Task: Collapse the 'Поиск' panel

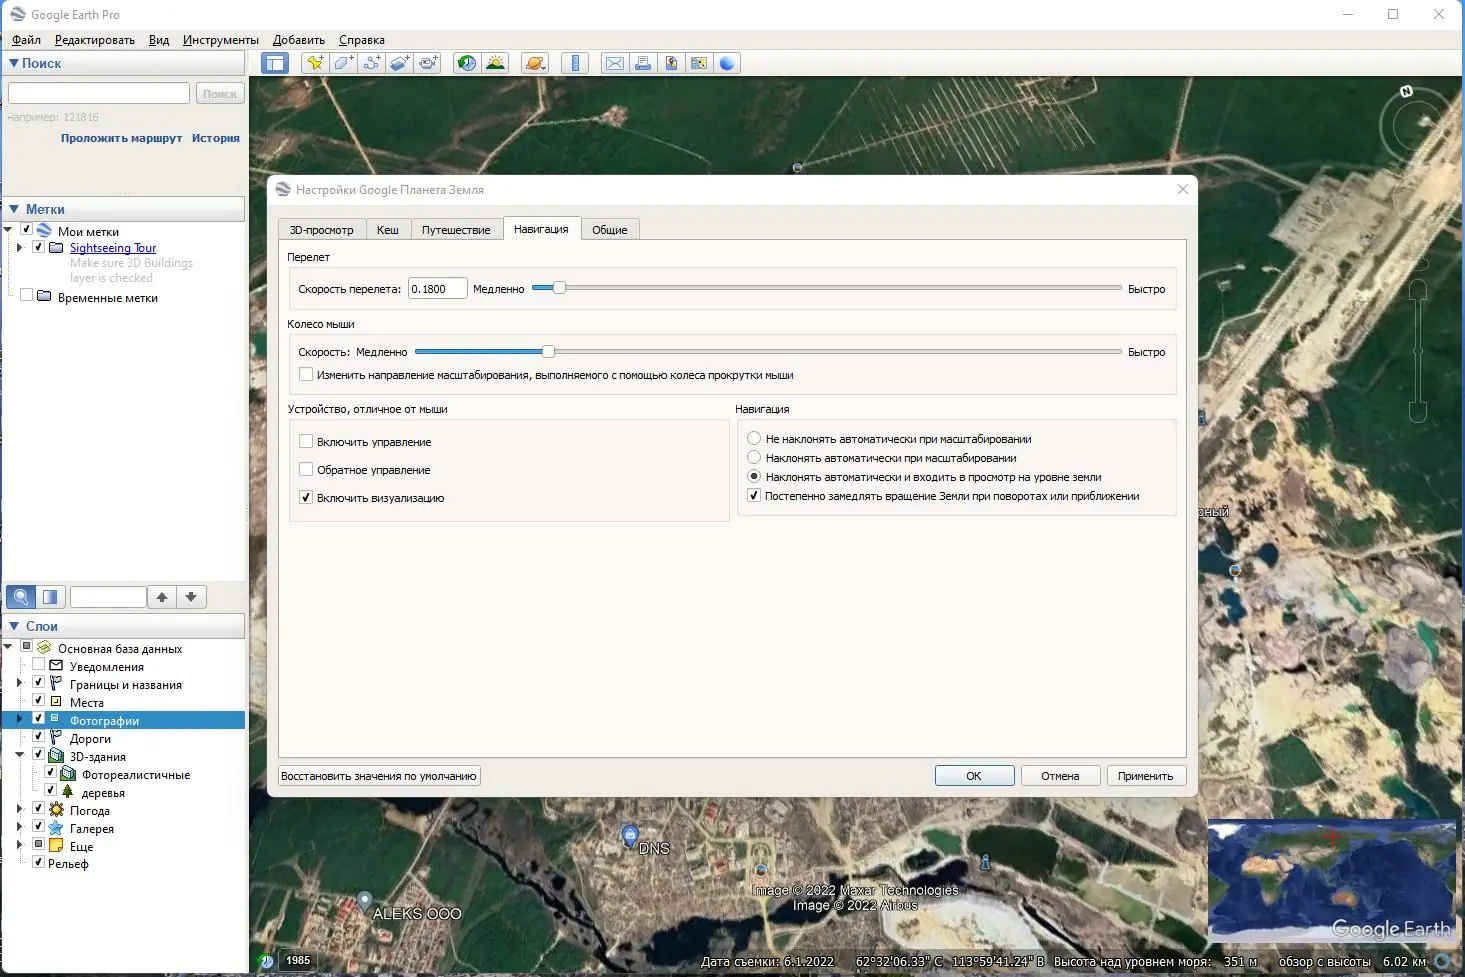Action: click(14, 63)
